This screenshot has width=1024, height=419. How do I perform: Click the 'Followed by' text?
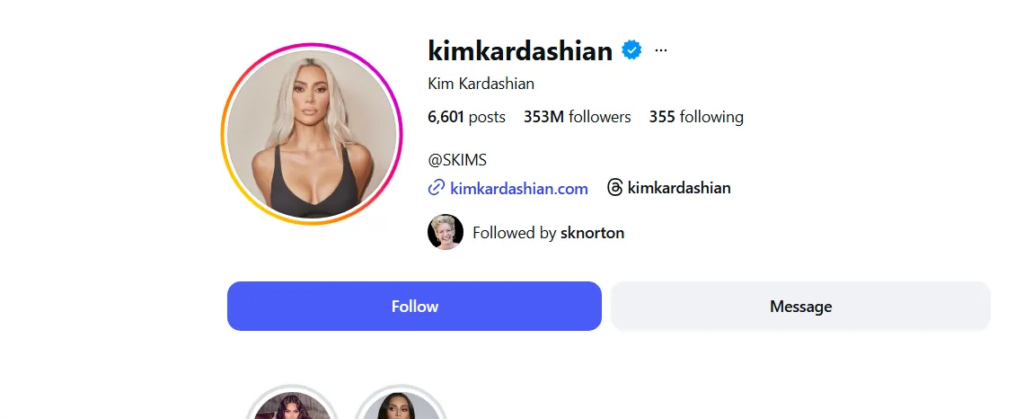pyautogui.click(x=514, y=232)
